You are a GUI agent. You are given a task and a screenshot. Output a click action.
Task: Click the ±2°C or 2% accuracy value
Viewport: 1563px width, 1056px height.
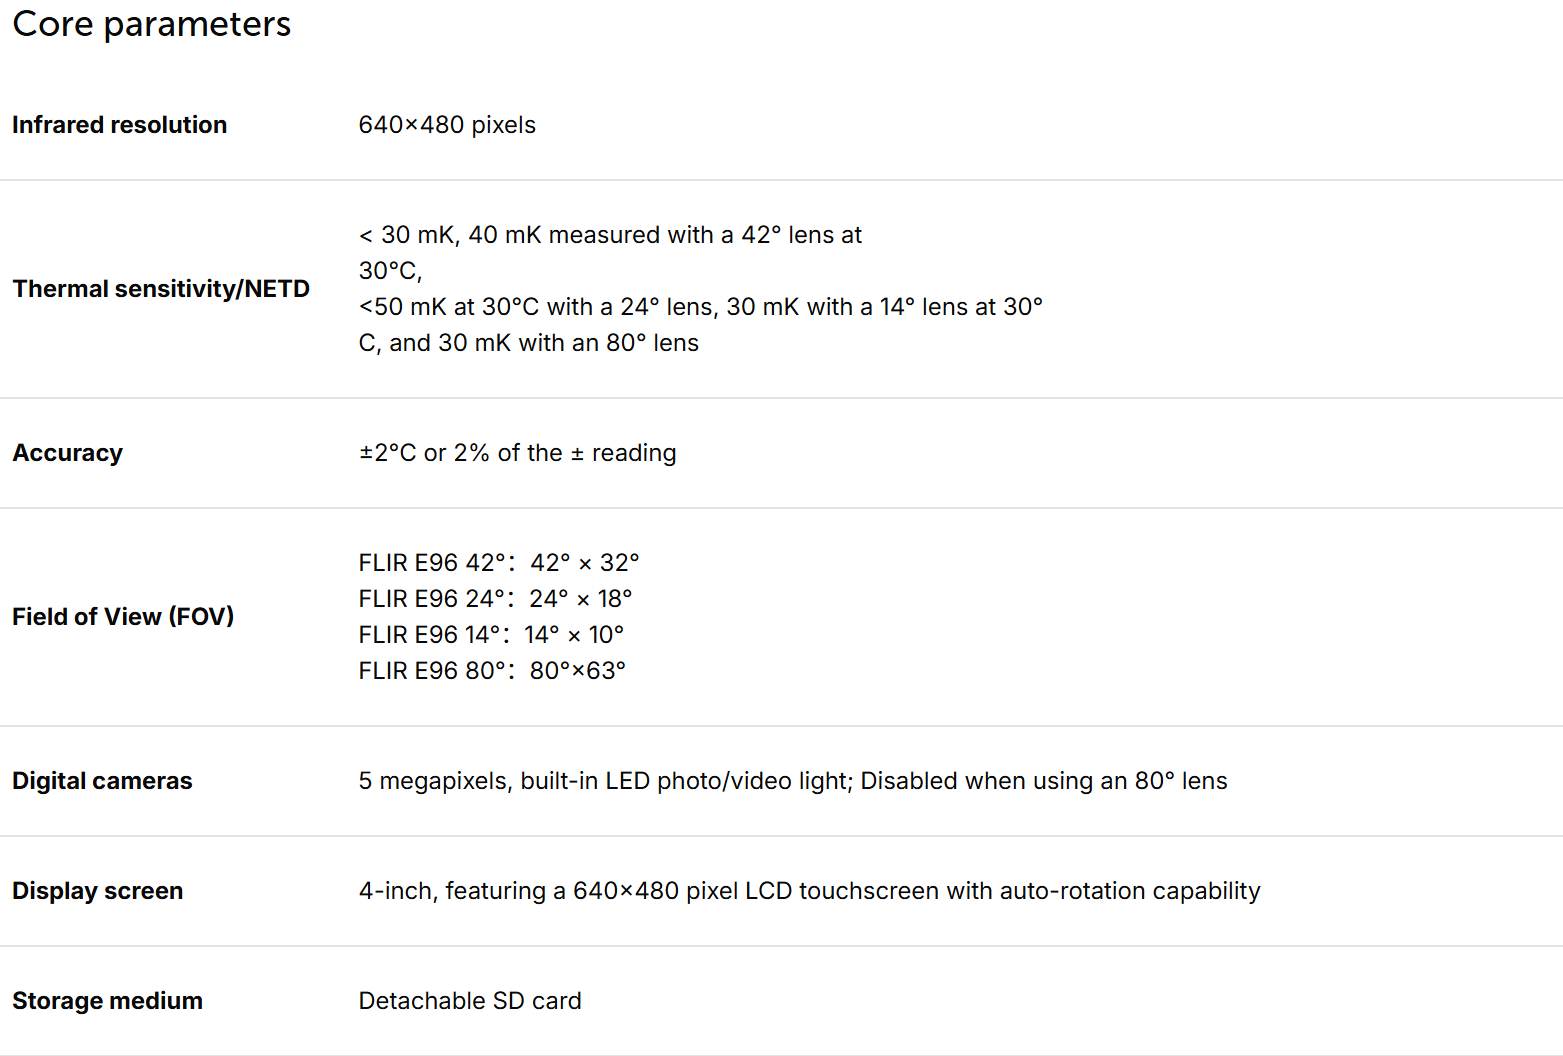[518, 453]
